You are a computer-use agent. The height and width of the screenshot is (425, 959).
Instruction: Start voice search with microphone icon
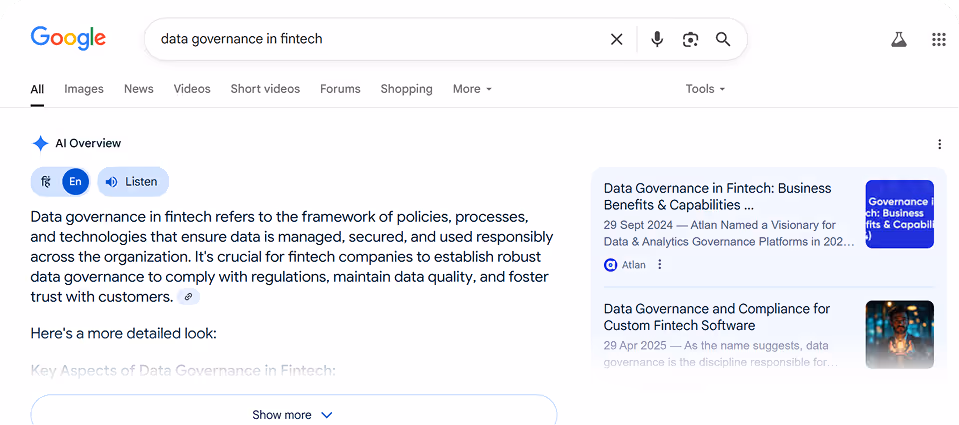click(x=657, y=39)
